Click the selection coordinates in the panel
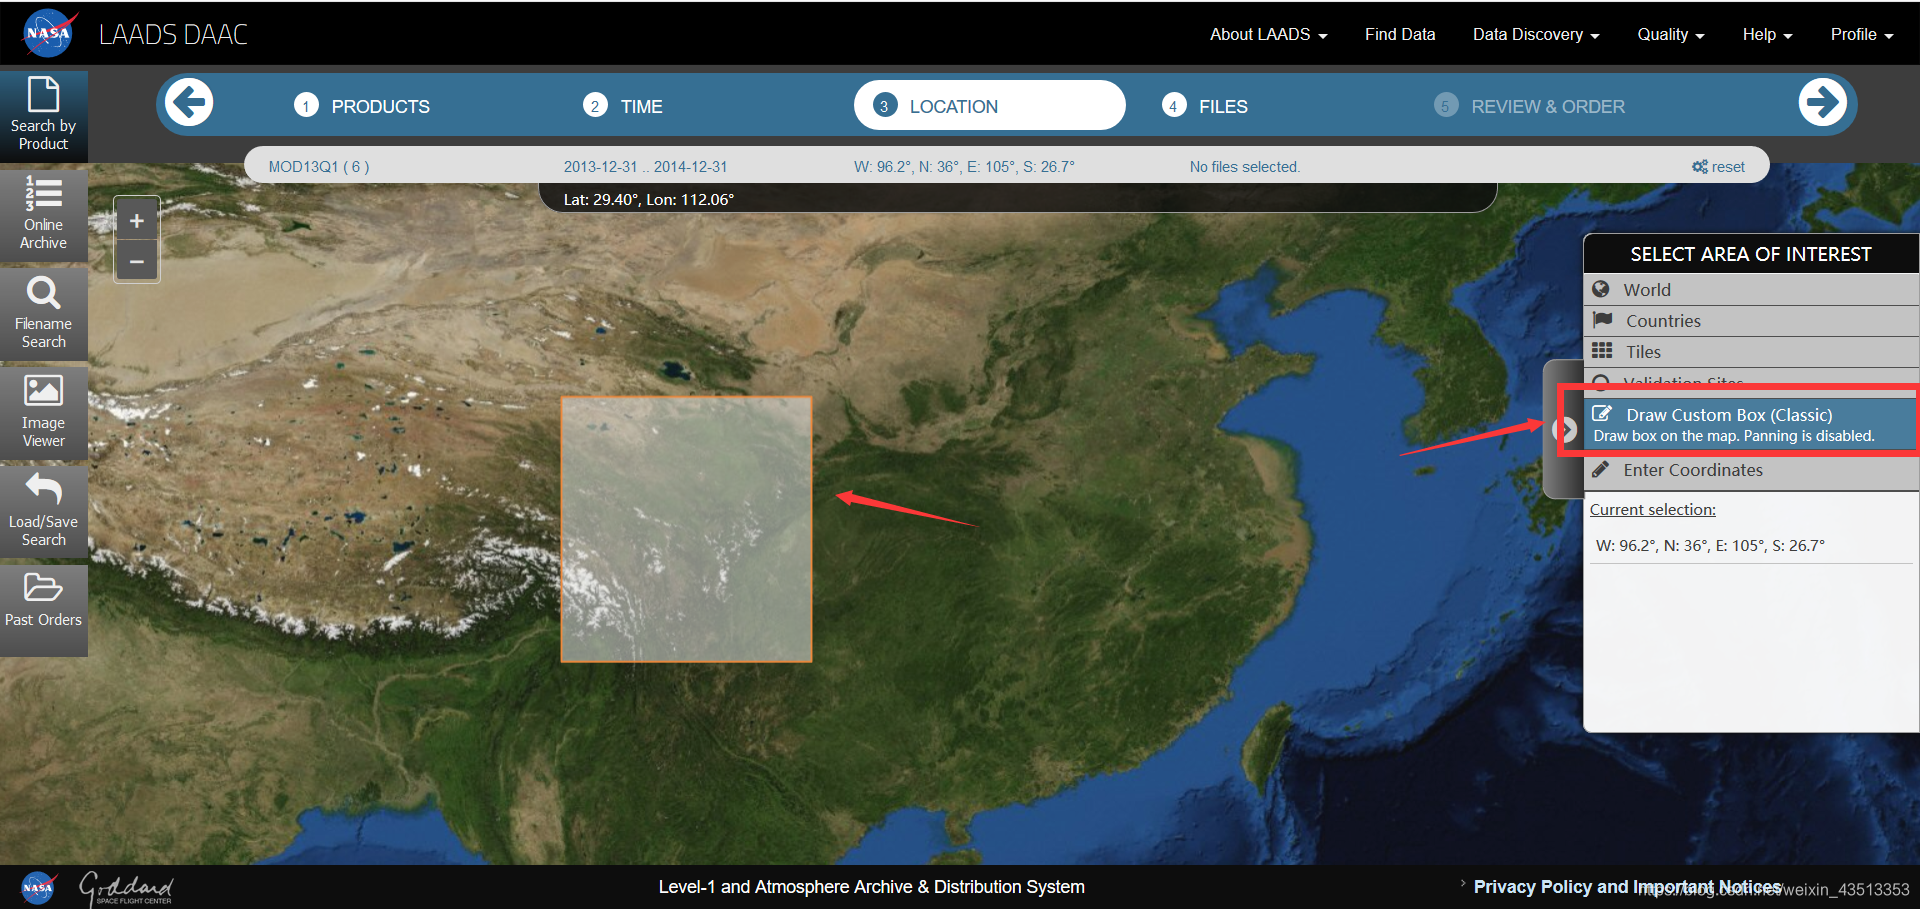Viewport: 1920px width, 909px height. pyautogui.click(x=1710, y=546)
